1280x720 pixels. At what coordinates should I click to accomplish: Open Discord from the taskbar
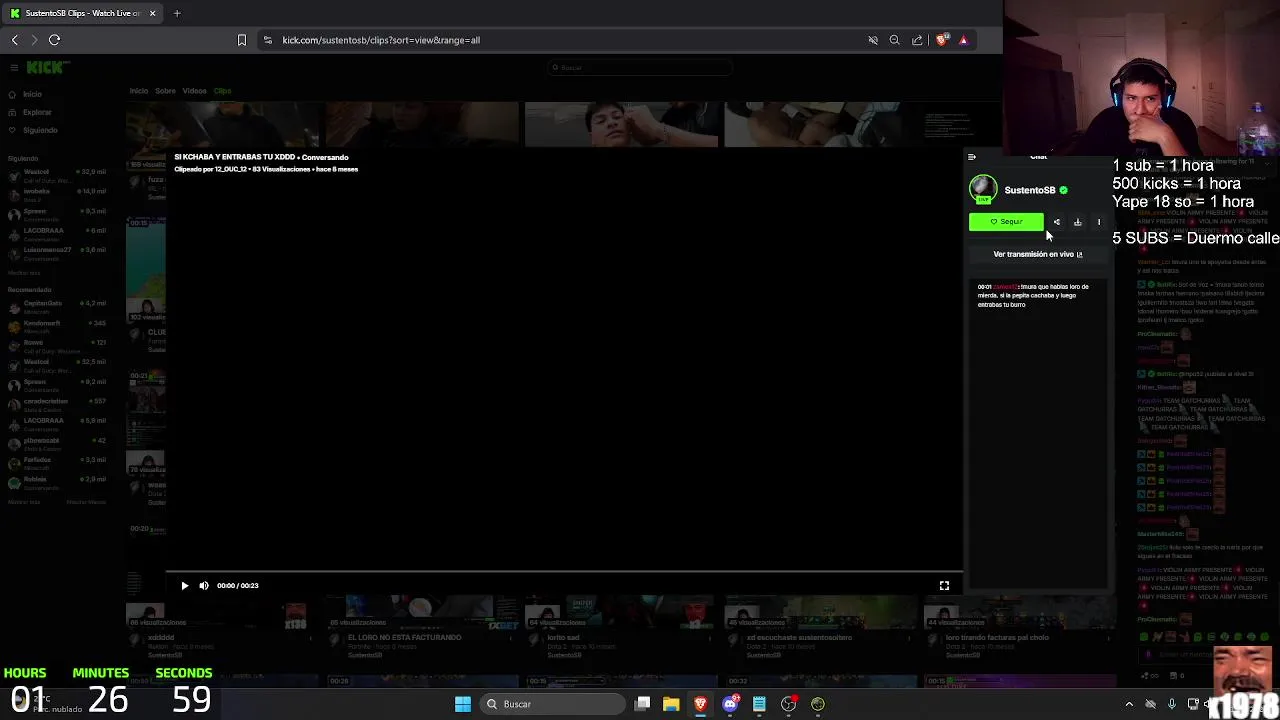(x=730, y=704)
